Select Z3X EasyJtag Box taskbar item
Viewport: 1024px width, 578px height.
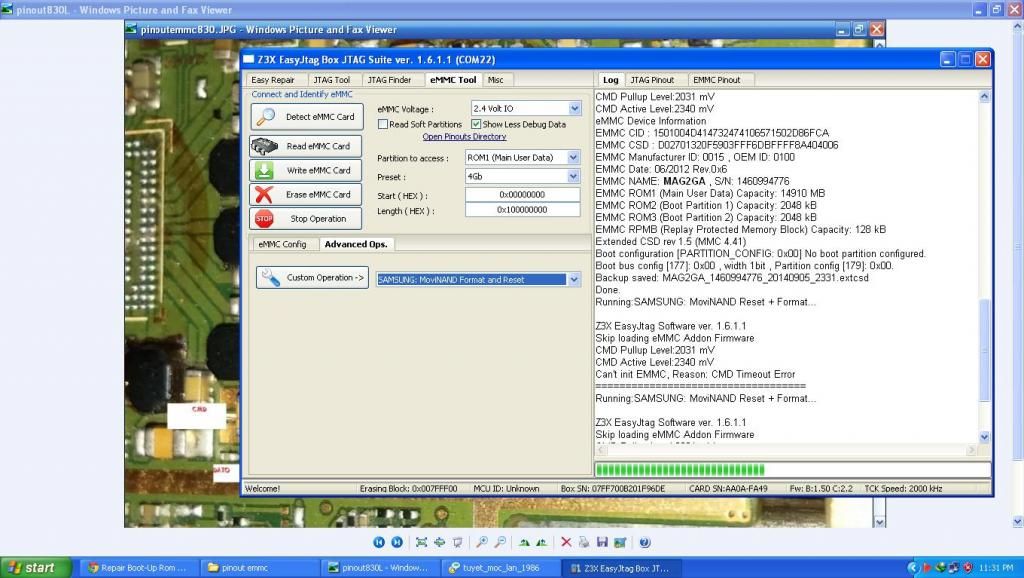[x=622, y=568]
